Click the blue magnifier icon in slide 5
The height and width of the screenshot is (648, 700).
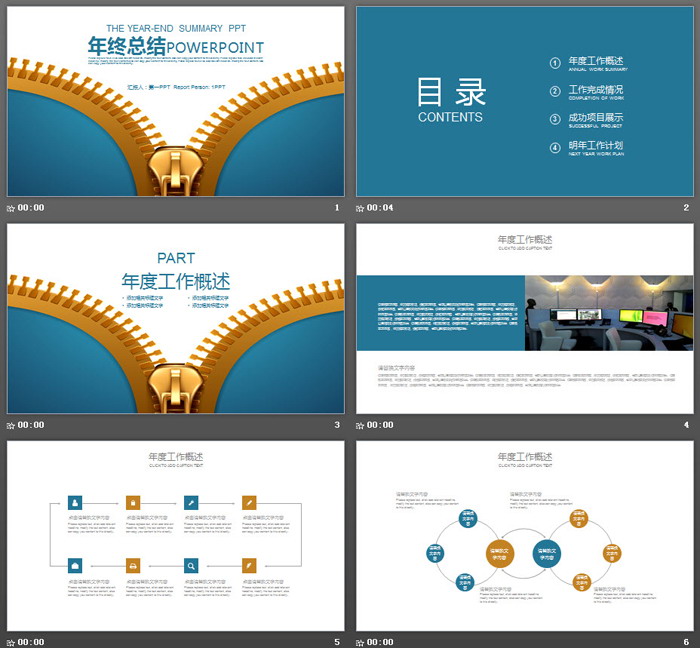pos(191,566)
